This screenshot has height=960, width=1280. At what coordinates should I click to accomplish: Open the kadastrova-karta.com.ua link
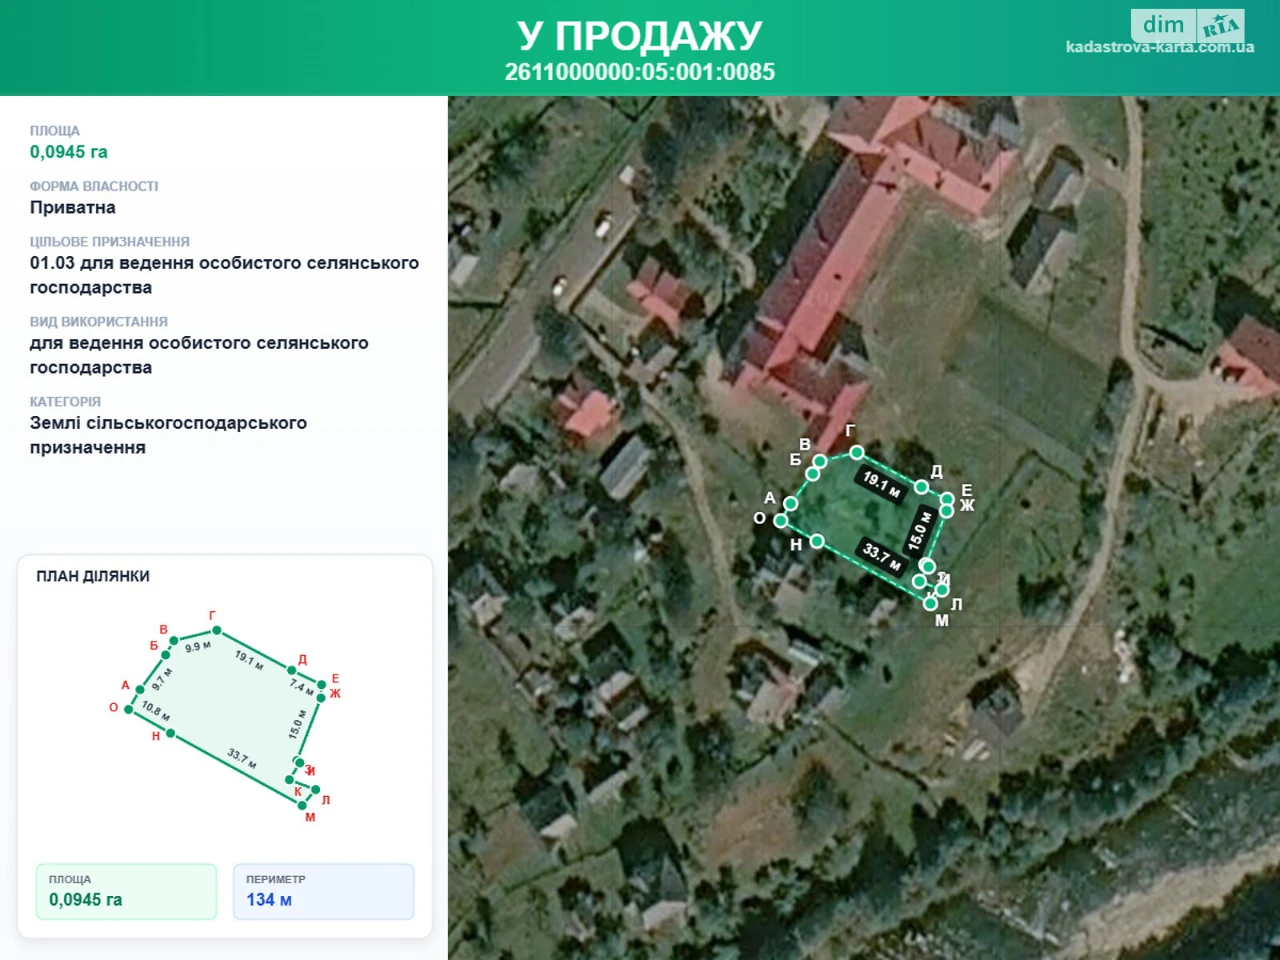1160,47
